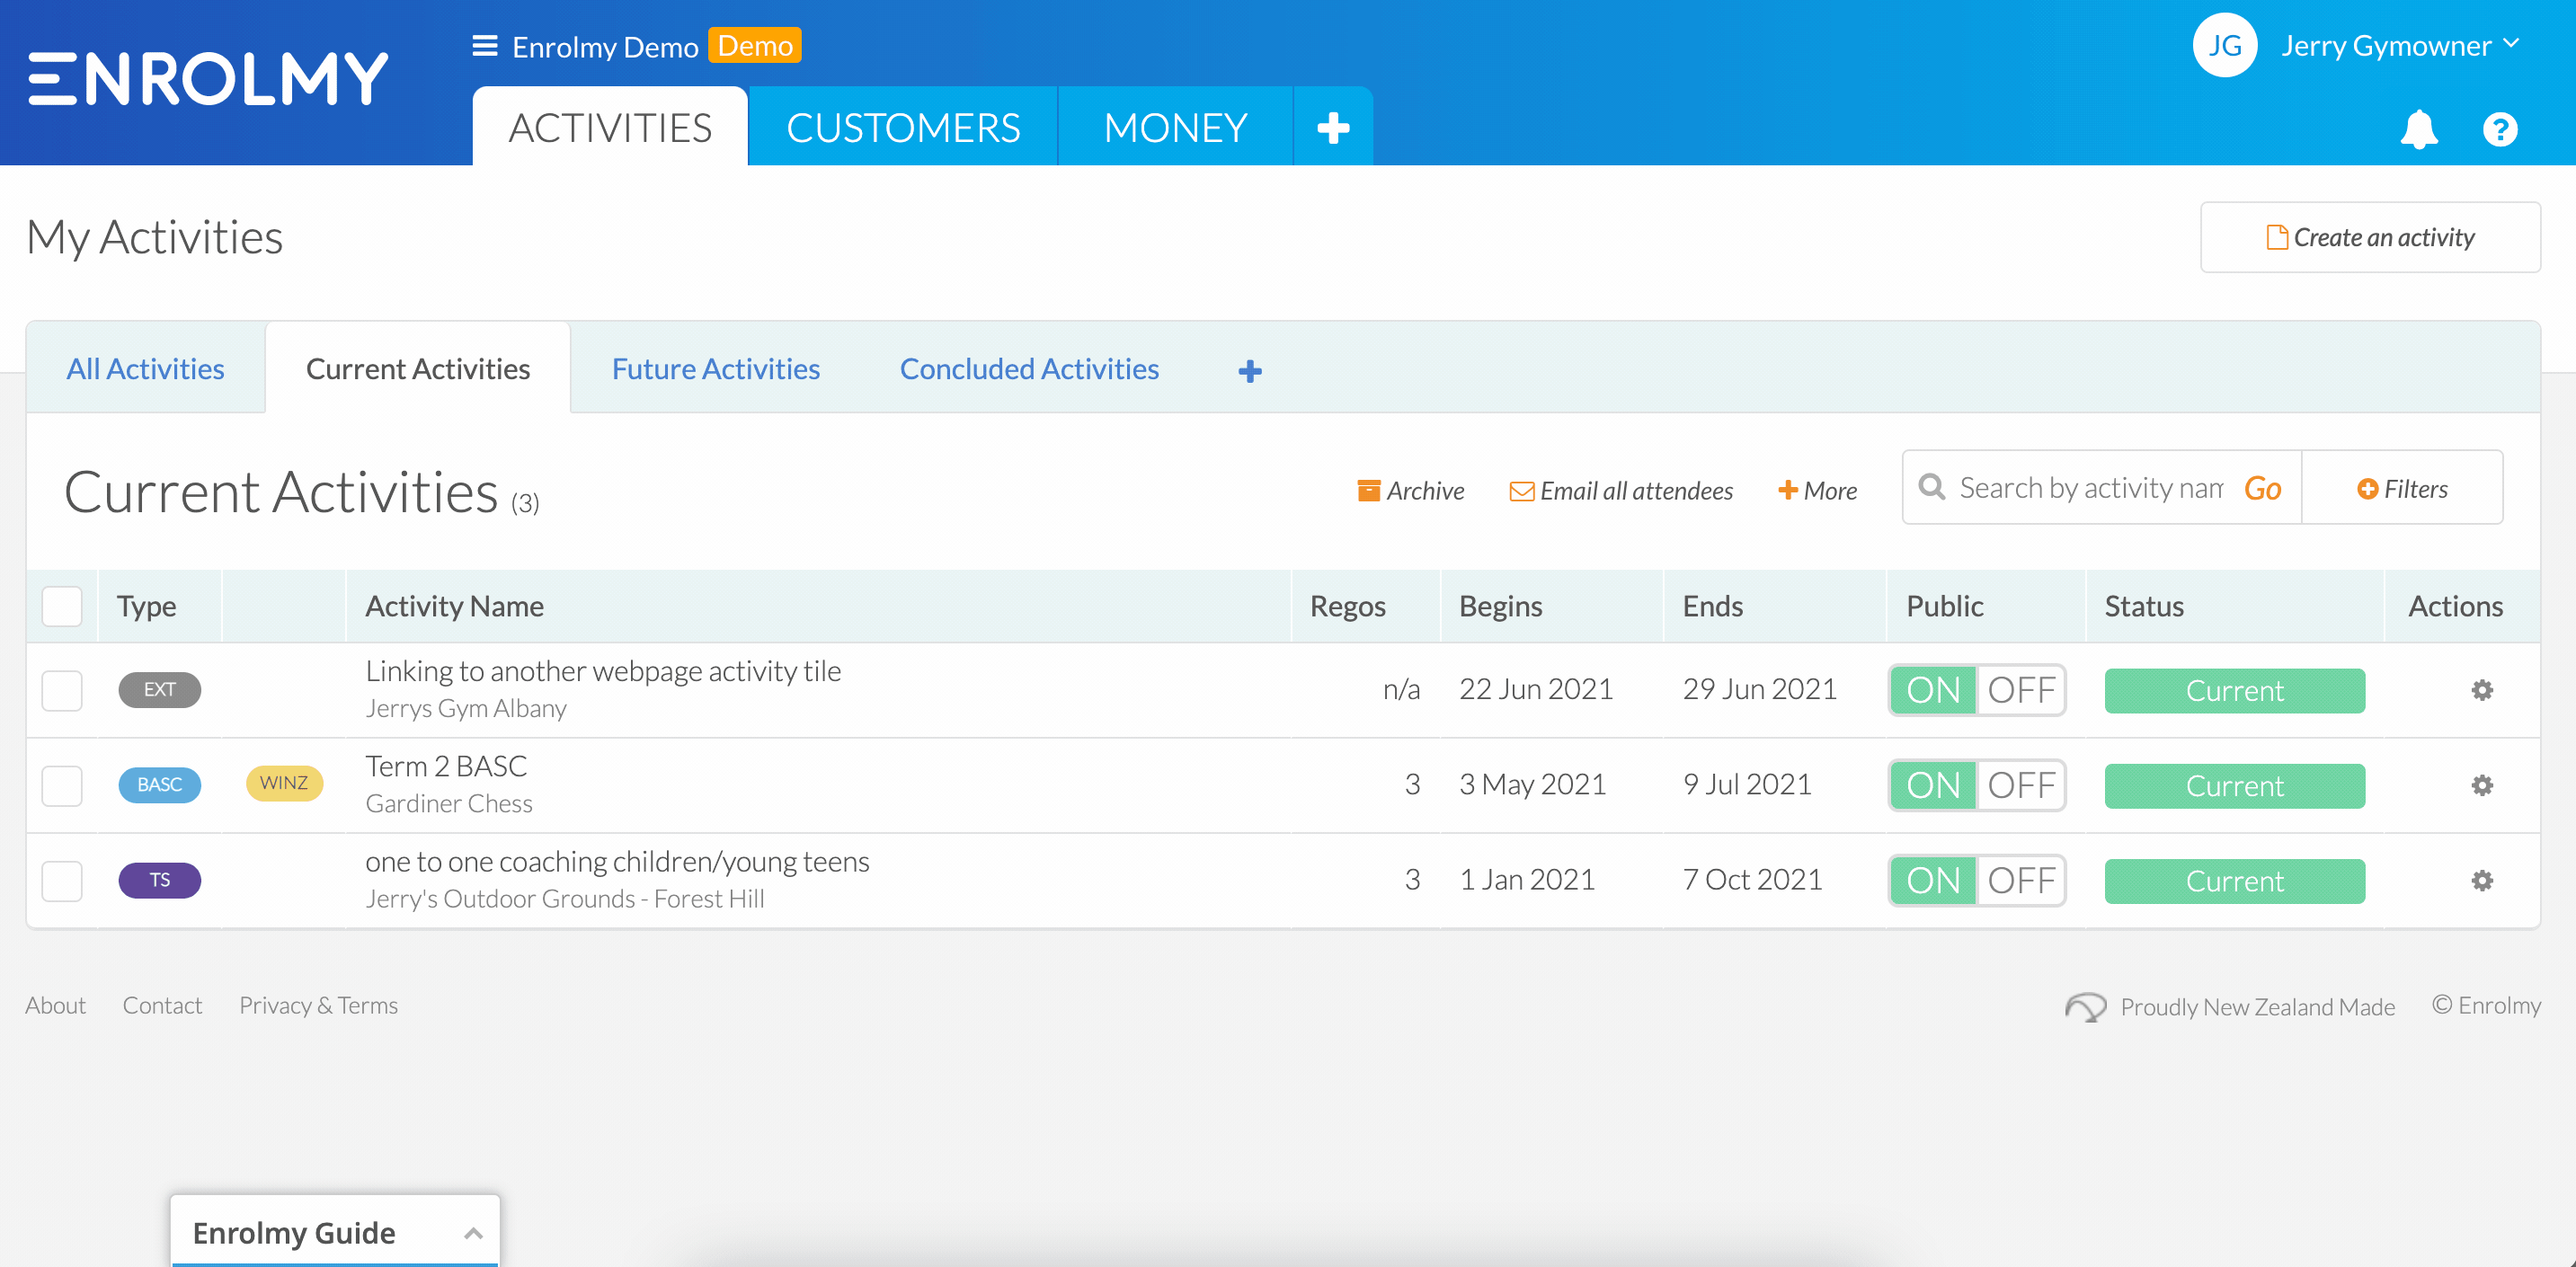
Task: Expand the Filters panel
Action: coord(2402,488)
